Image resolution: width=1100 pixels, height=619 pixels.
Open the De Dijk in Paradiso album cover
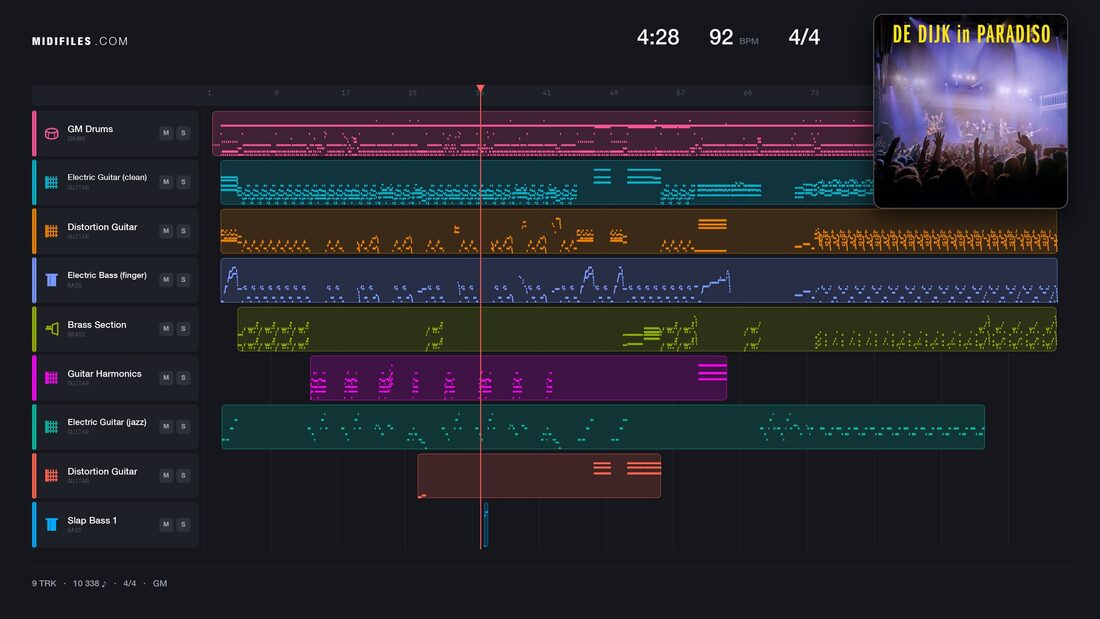970,111
